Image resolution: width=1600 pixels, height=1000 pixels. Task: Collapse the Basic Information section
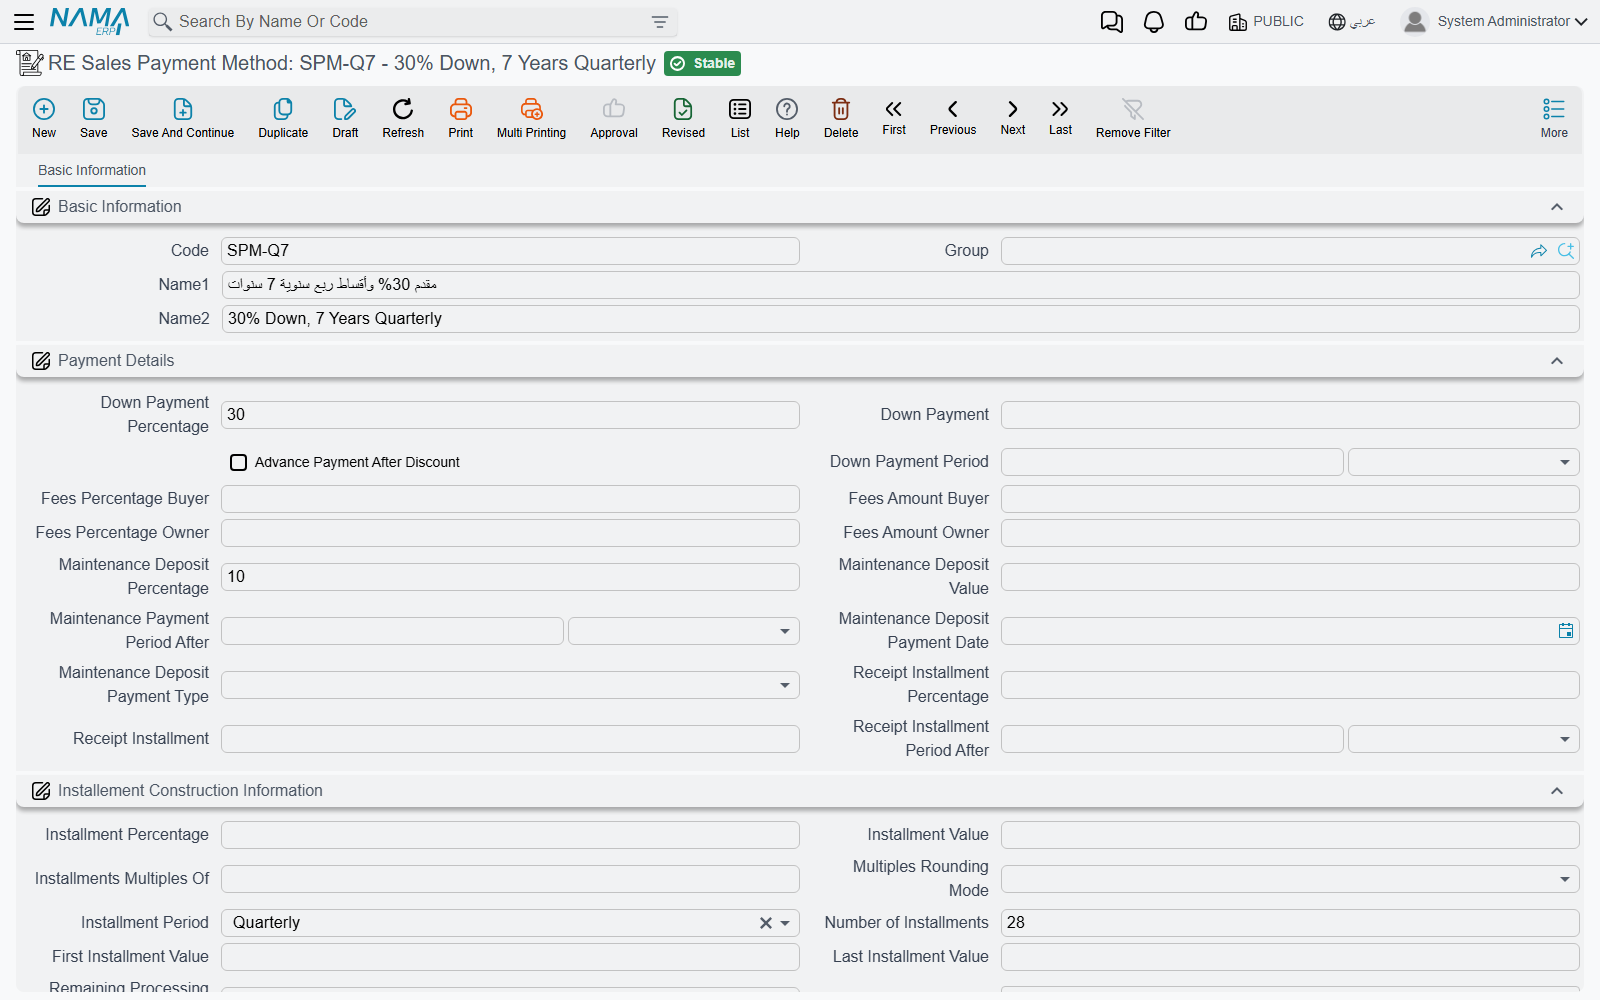[x=1557, y=207]
